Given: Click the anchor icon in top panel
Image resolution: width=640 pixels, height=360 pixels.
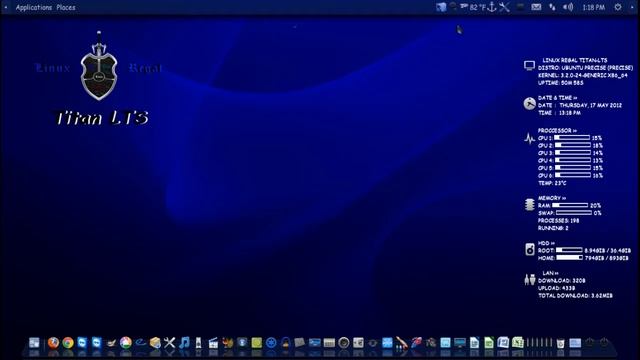Looking at the screenshot, I should point(492,7).
